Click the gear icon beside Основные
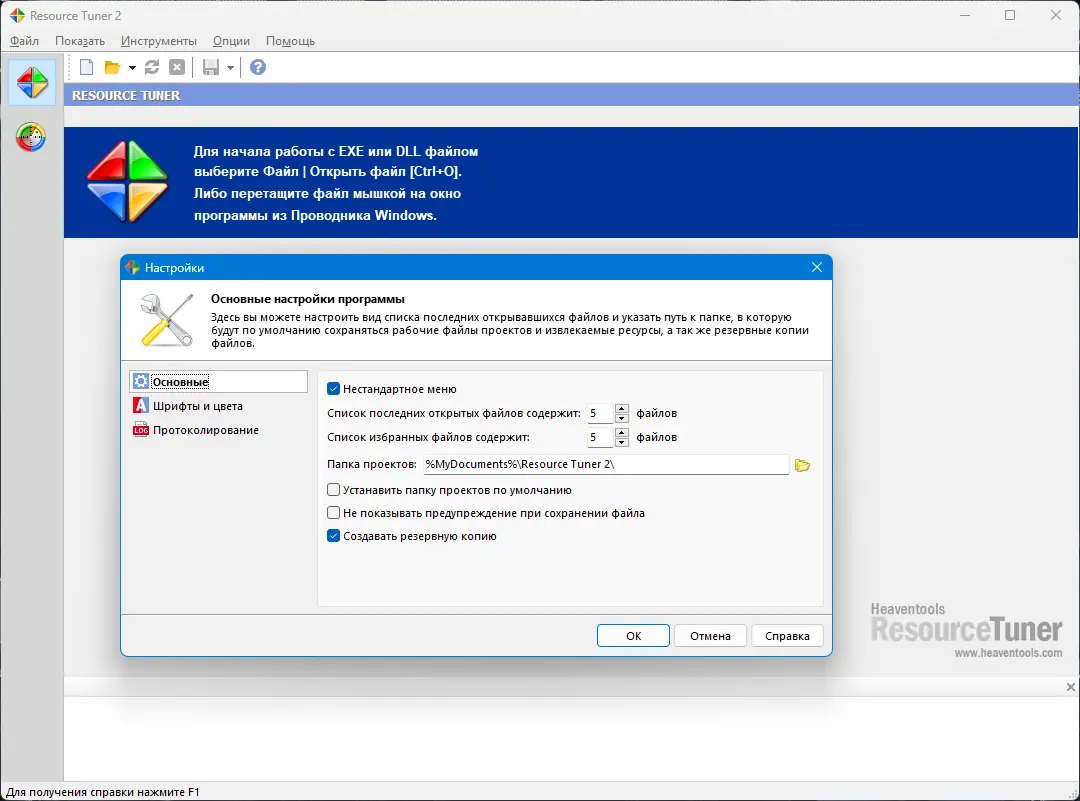The width and height of the screenshot is (1080, 801). click(x=141, y=382)
